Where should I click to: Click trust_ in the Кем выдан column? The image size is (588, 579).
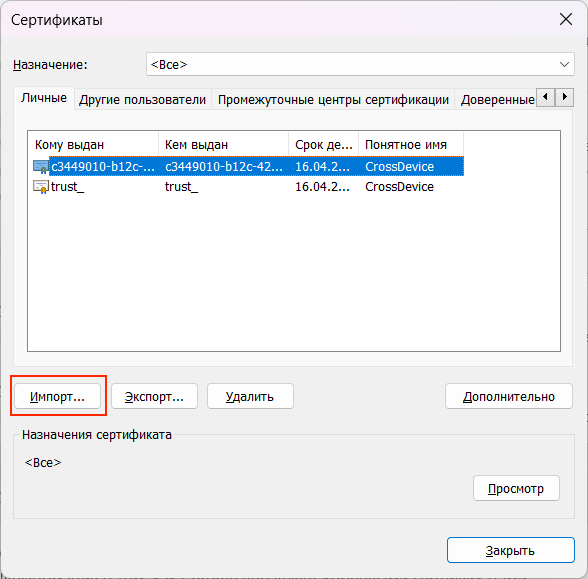tap(182, 187)
